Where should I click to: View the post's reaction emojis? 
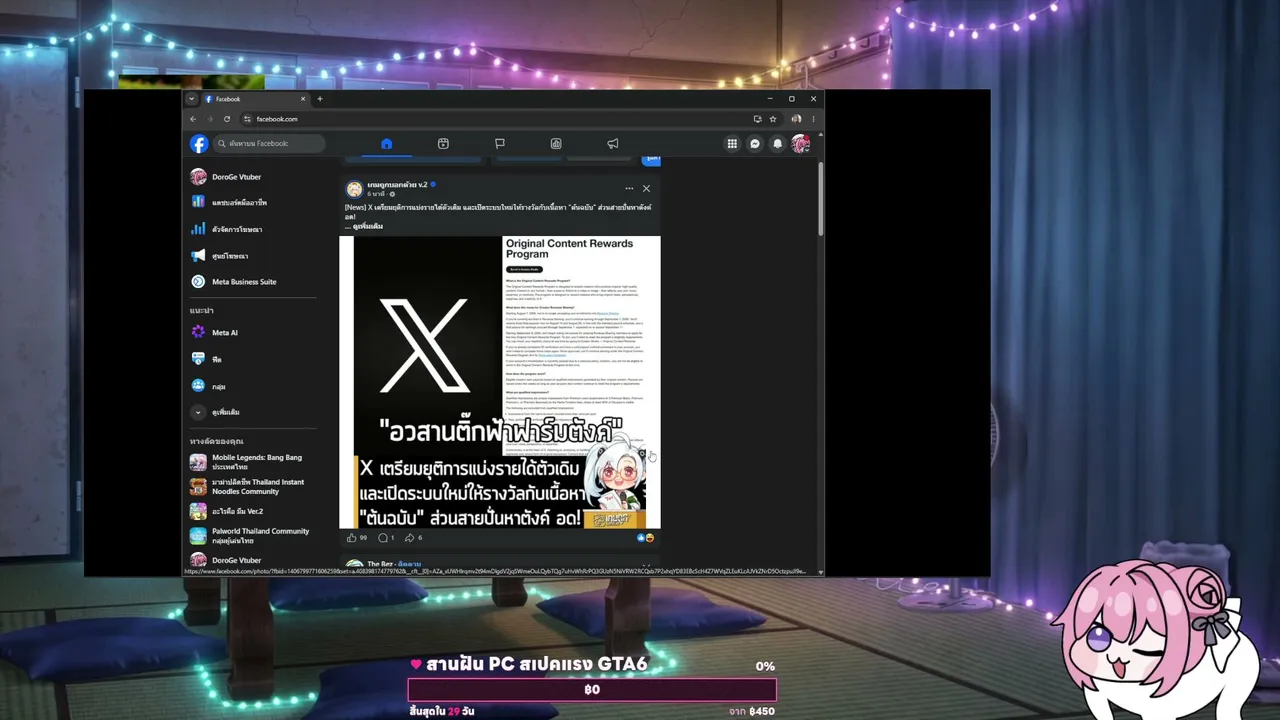point(645,538)
